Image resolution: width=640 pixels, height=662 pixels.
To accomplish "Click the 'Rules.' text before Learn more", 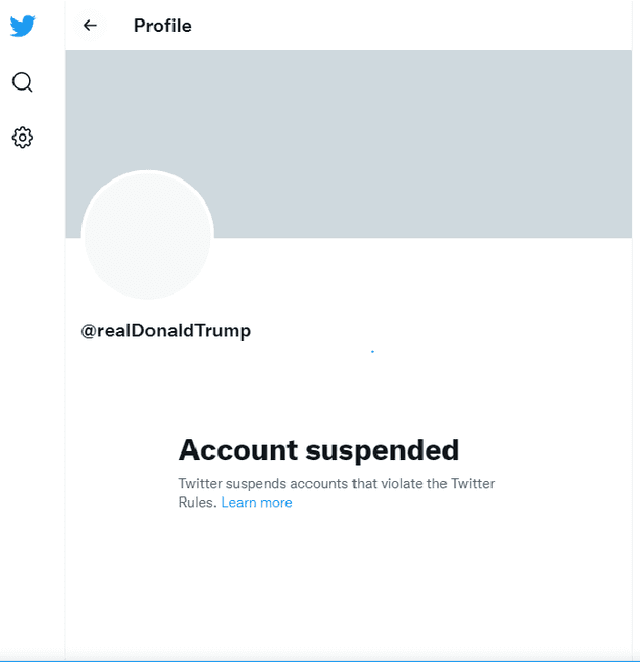I will tap(197, 503).
